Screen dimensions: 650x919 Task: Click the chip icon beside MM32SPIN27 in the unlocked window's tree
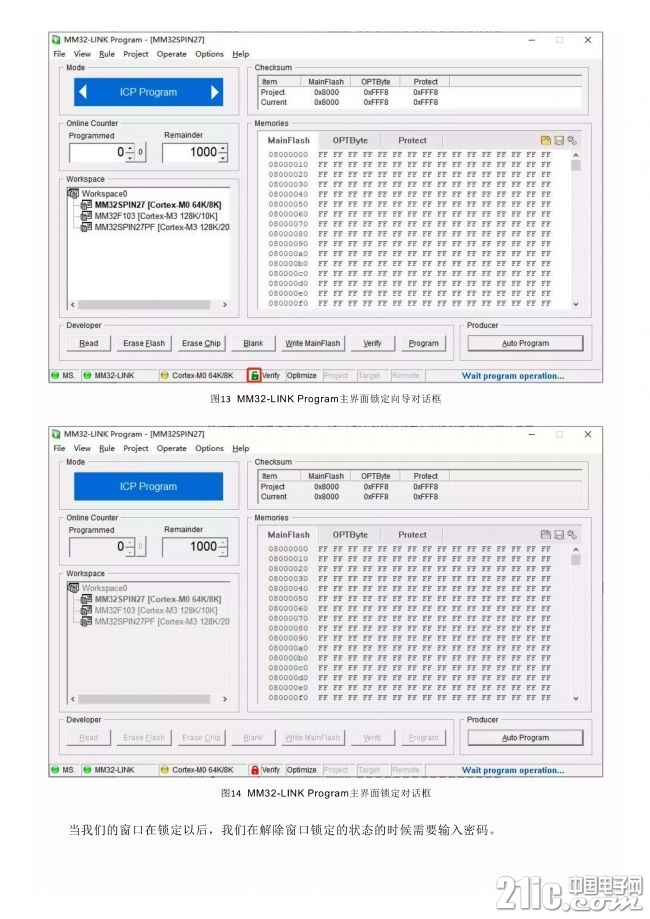[86, 205]
